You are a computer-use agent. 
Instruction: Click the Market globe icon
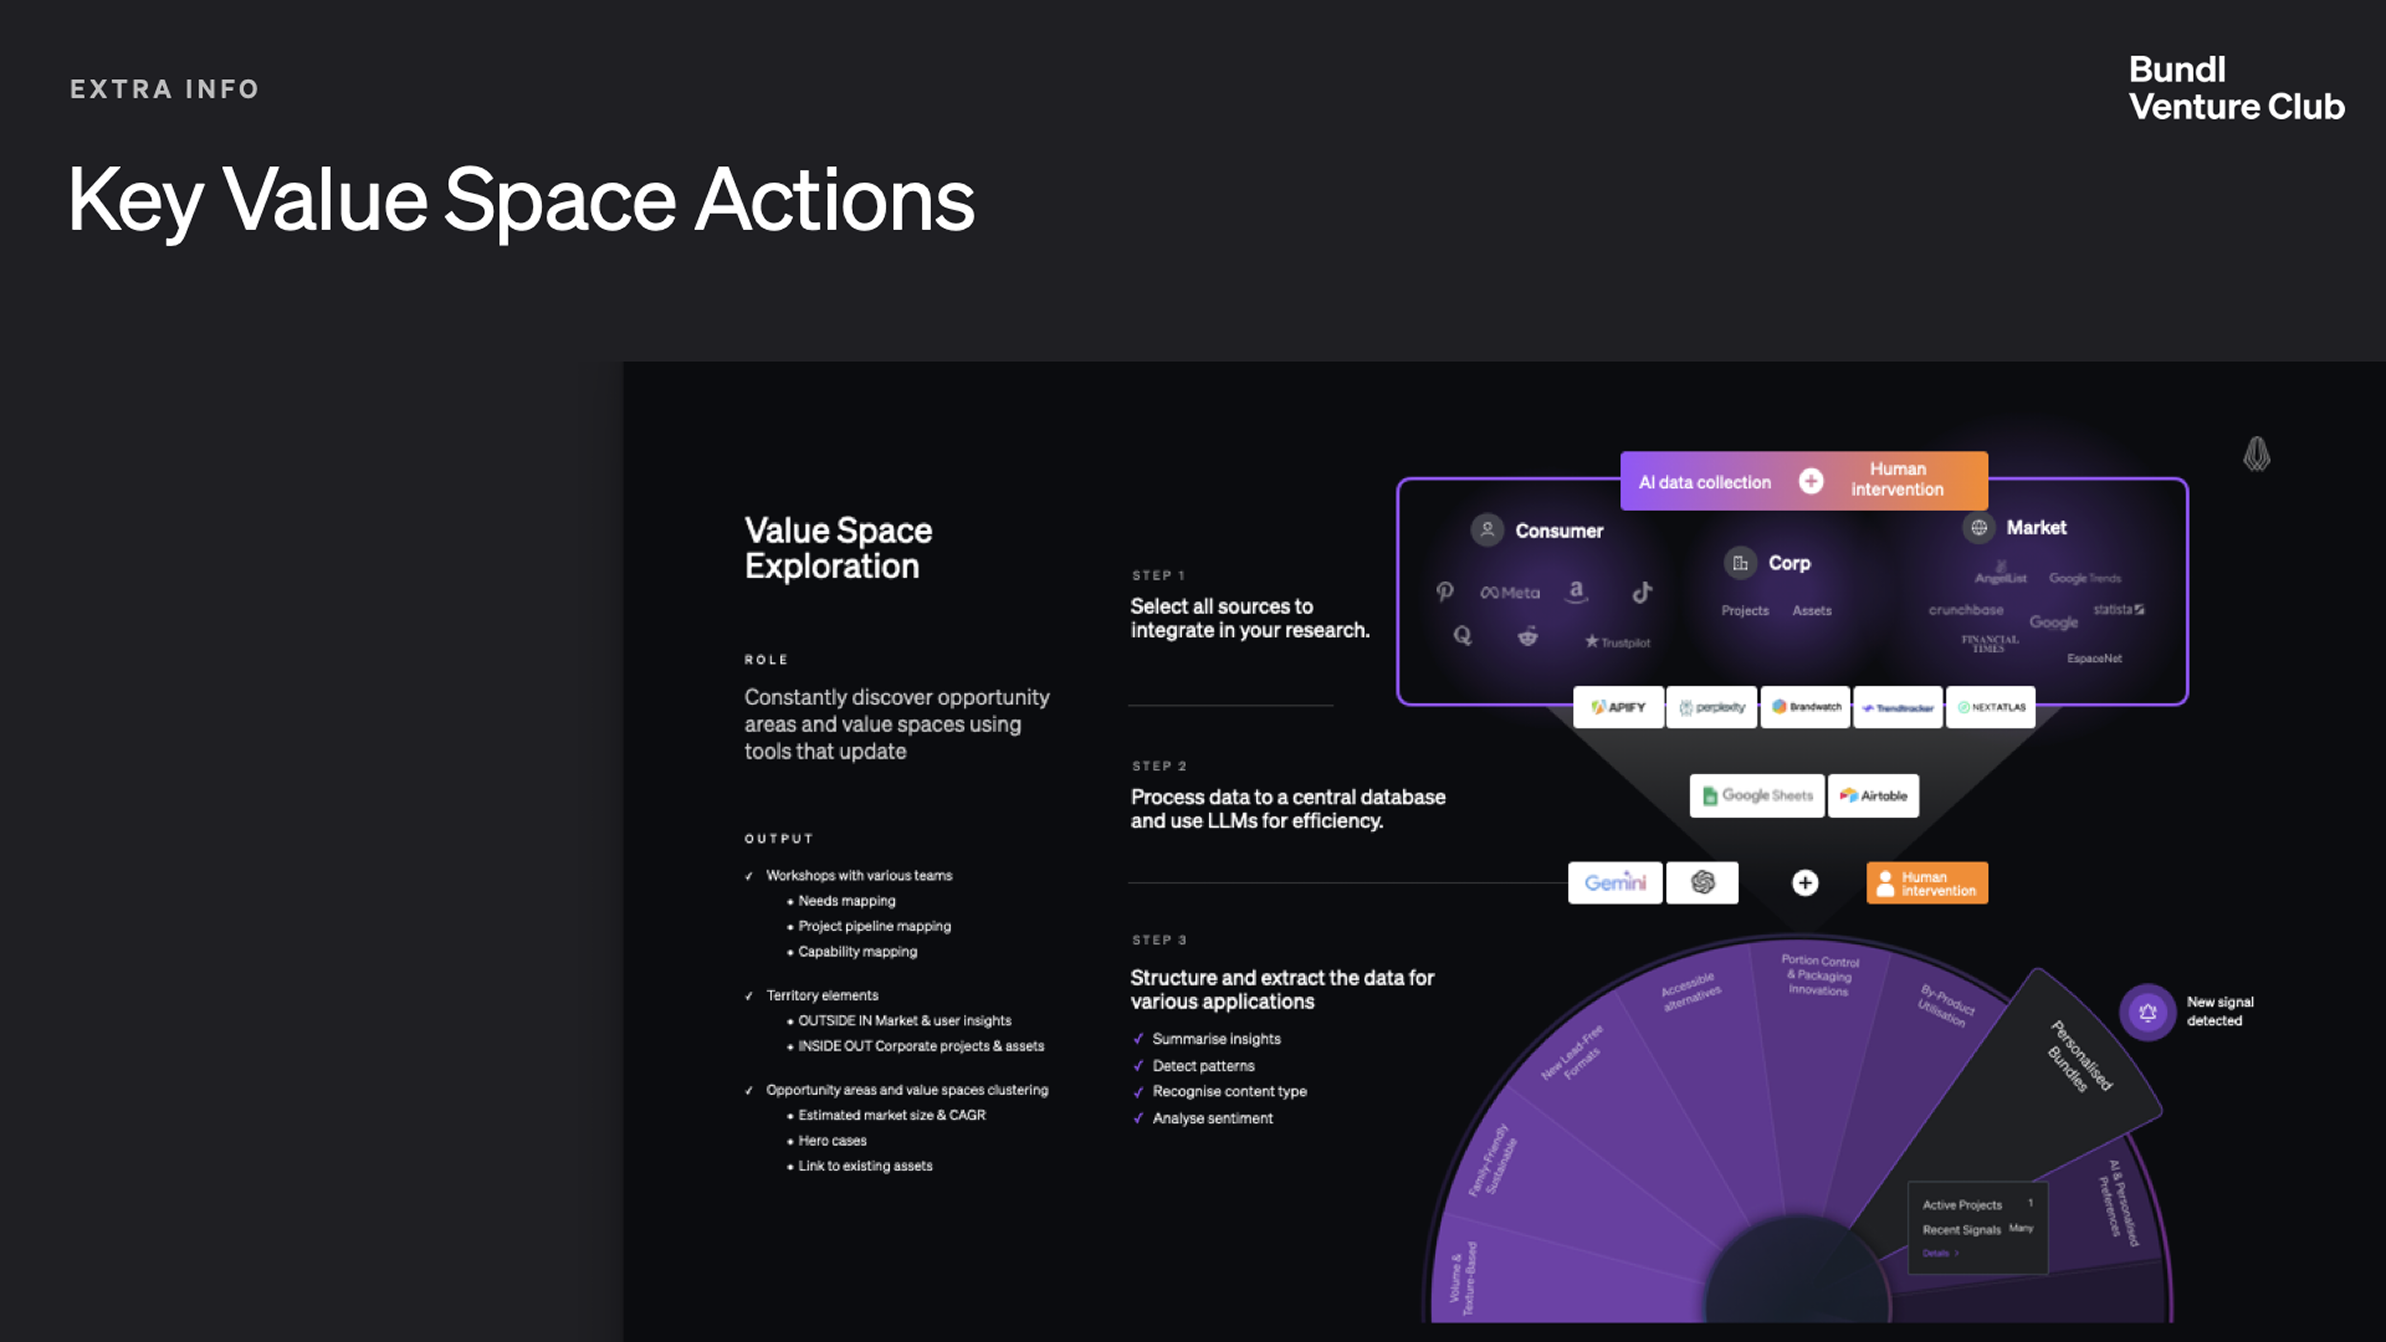coord(1978,527)
